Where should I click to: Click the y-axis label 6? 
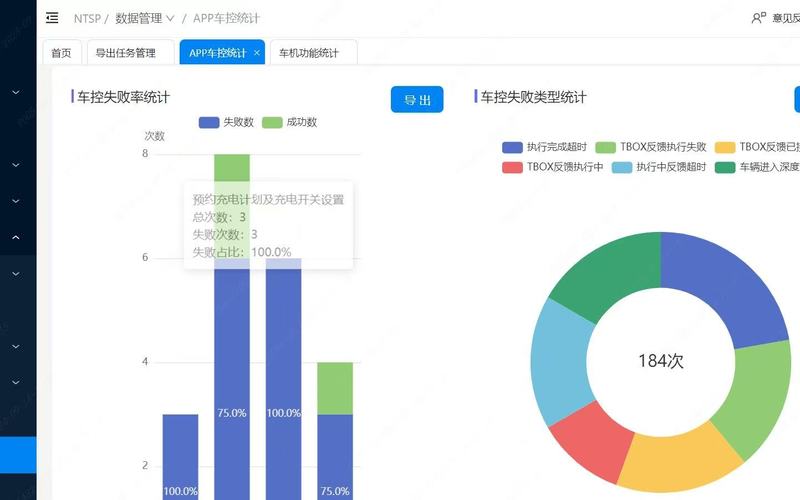145,258
